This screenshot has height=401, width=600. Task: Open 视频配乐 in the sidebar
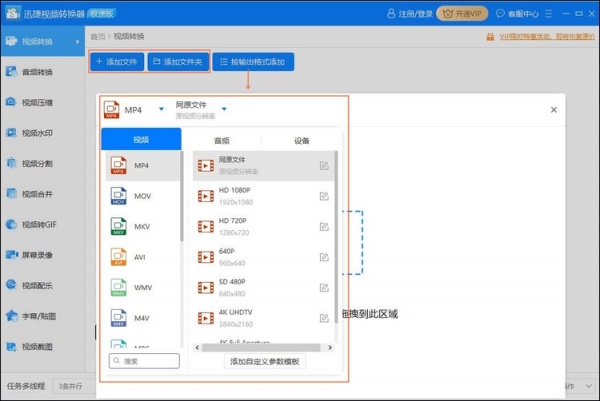pyautogui.click(x=42, y=285)
